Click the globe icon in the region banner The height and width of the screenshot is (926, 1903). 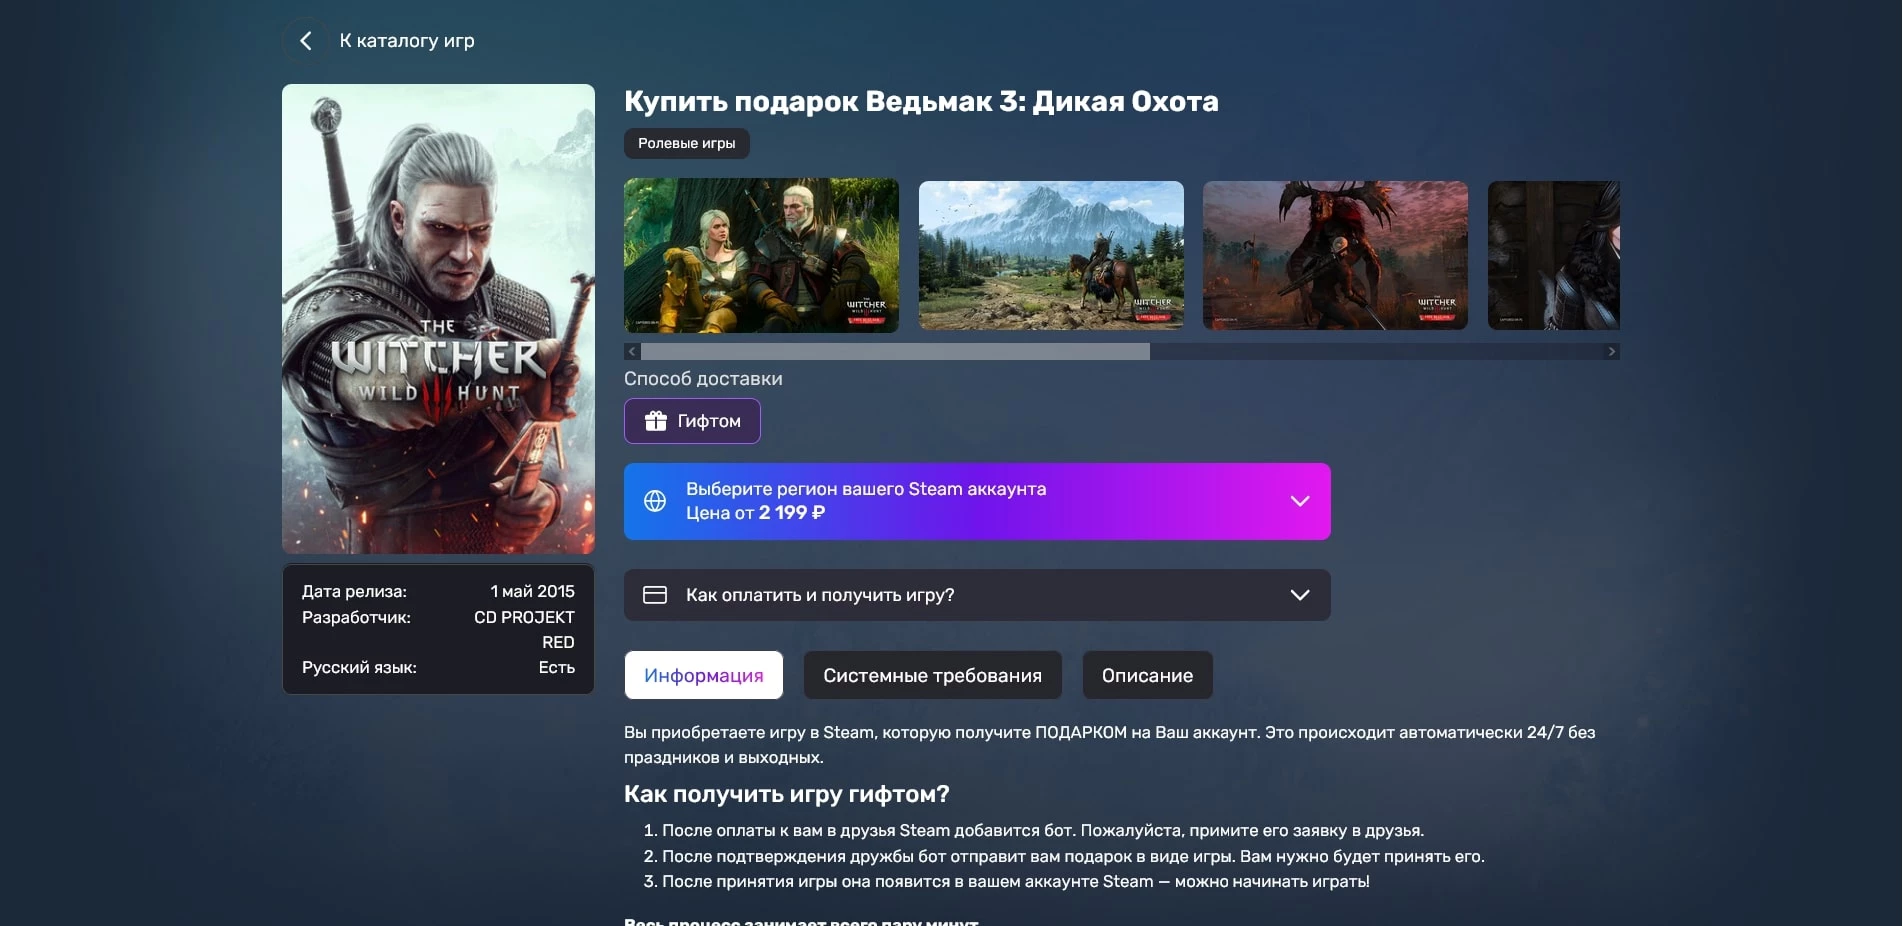pos(656,501)
